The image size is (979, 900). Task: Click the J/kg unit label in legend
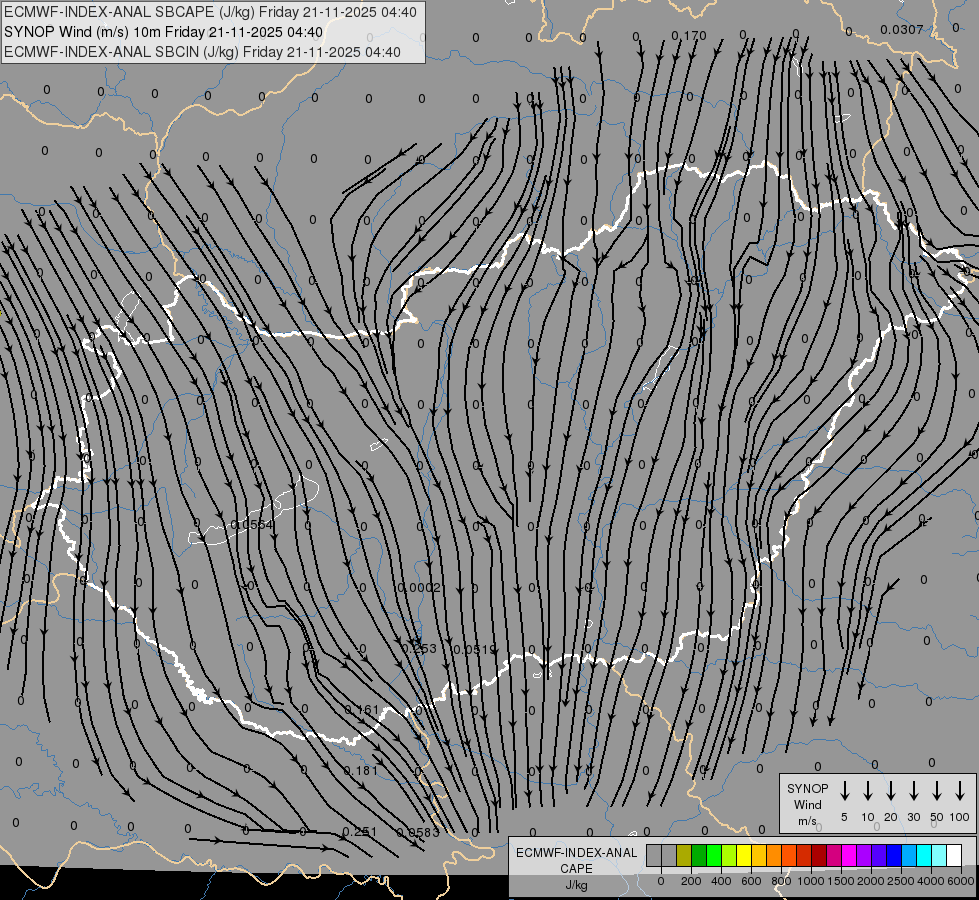tap(576, 885)
